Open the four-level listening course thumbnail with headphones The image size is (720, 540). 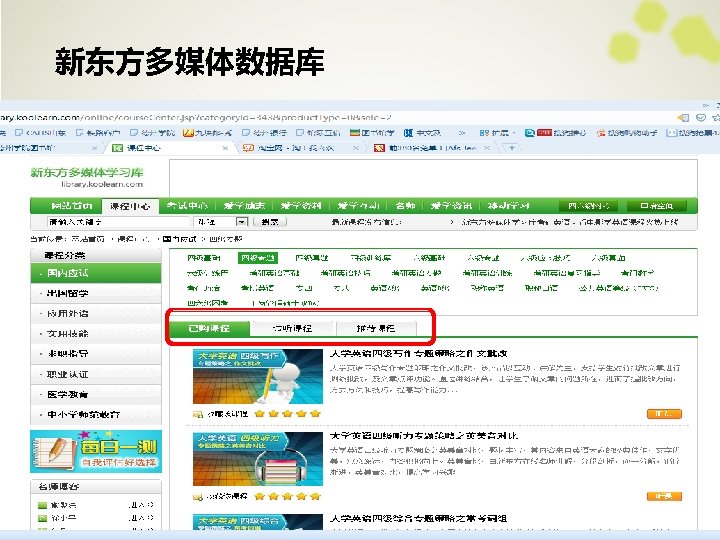click(258, 459)
